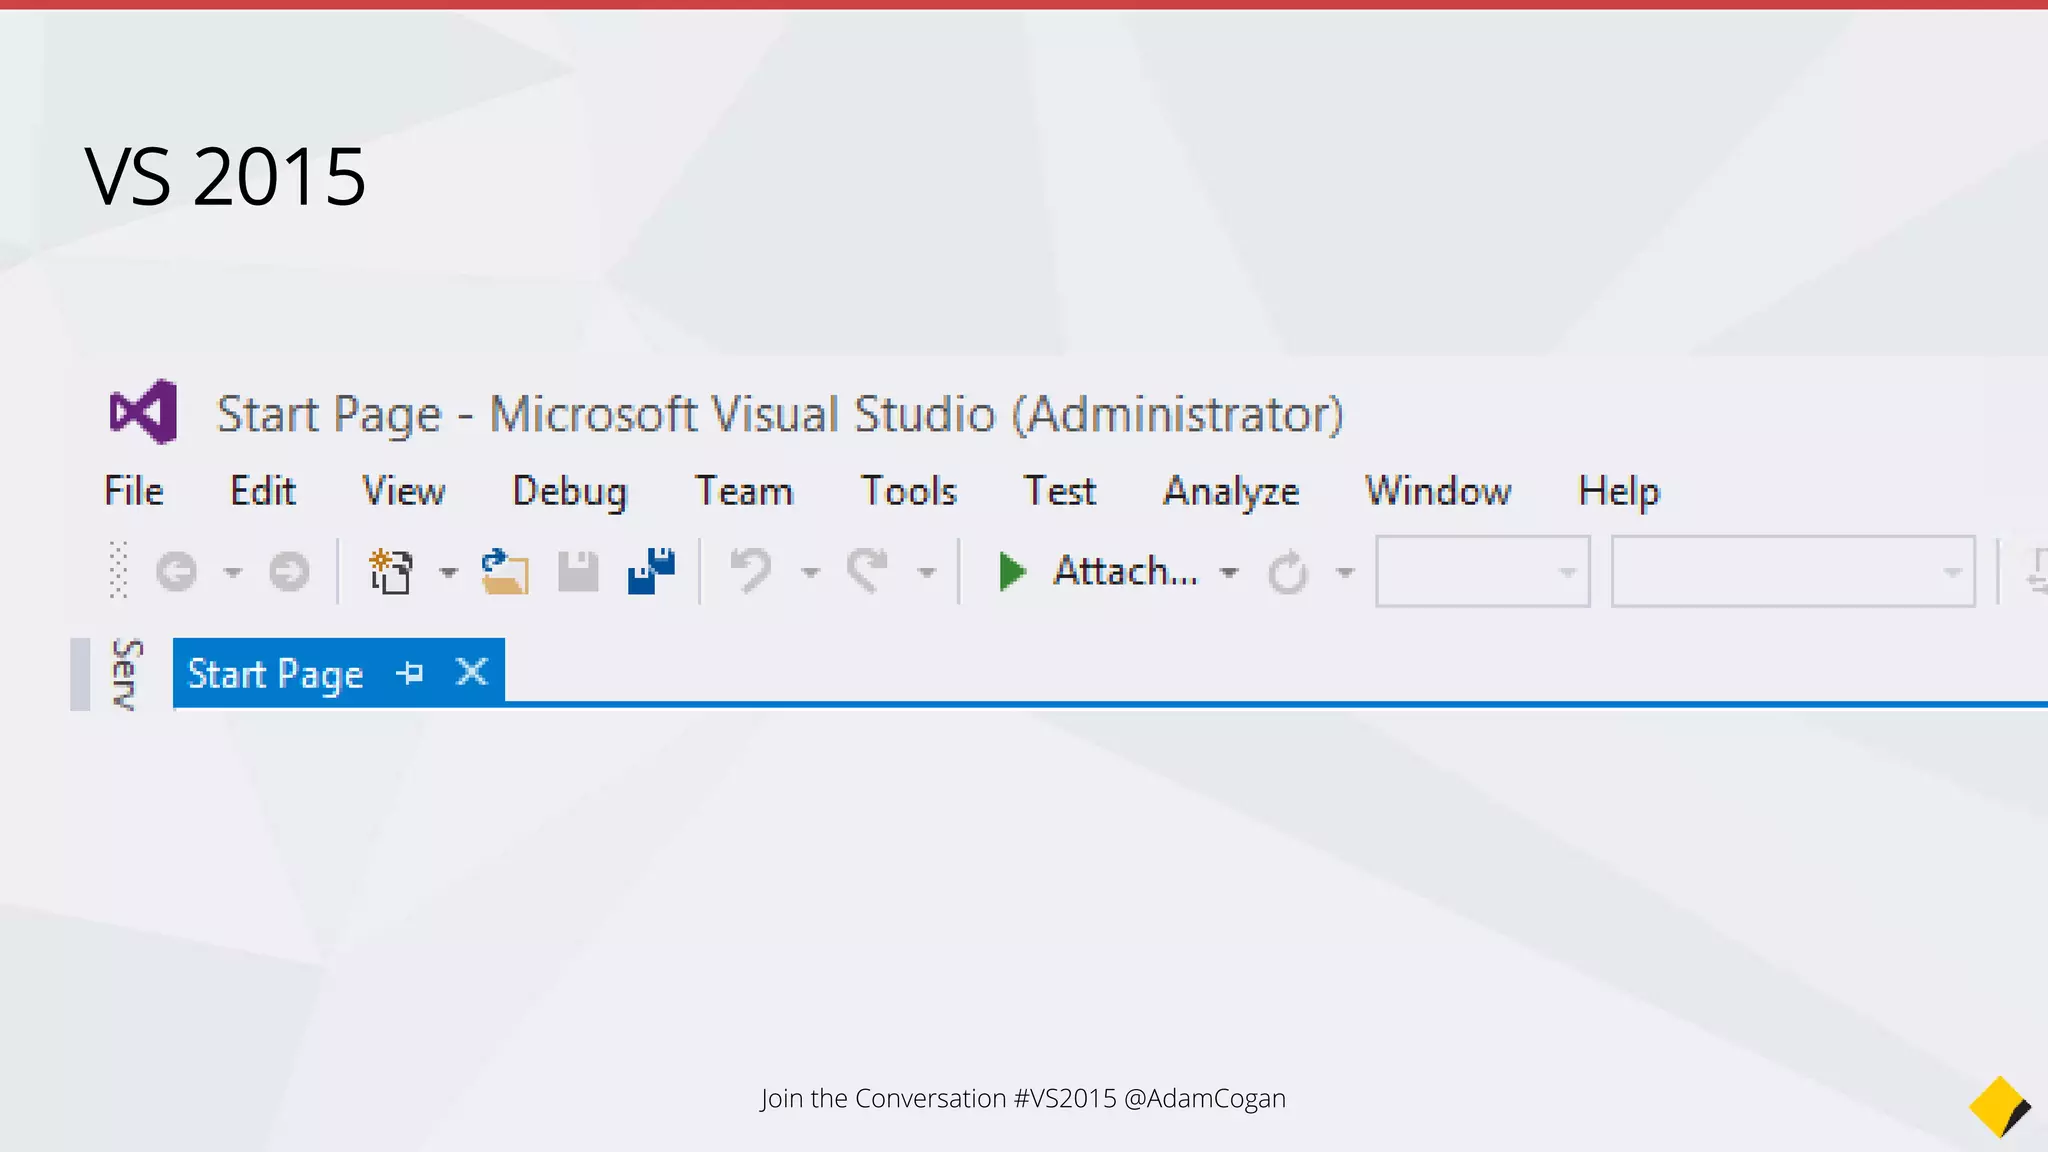This screenshot has width=2048, height=1152.
Task: Open the Server Explorer side tab
Action: (125, 674)
